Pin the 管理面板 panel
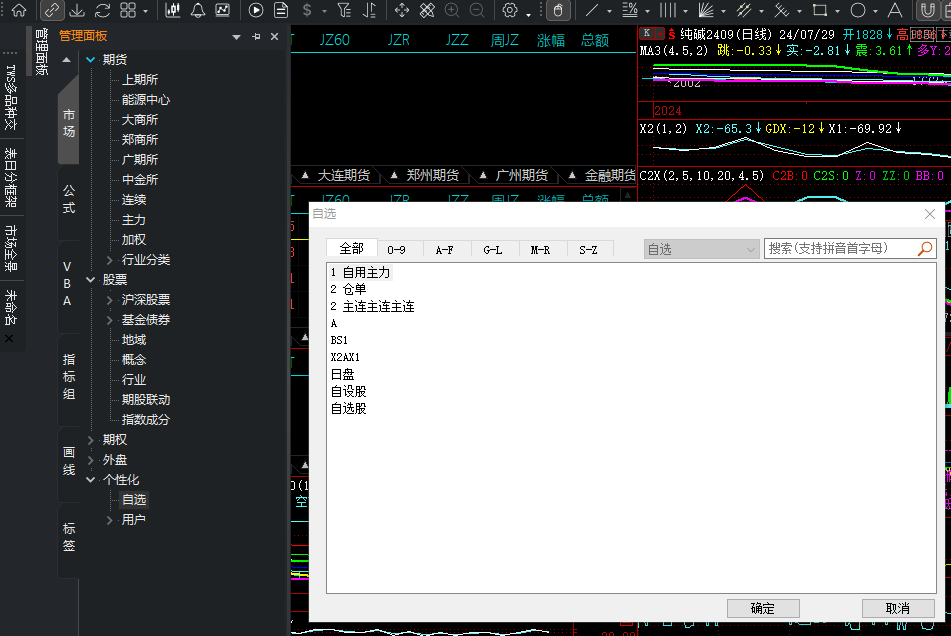The width and height of the screenshot is (951, 636). pyautogui.click(x=256, y=37)
